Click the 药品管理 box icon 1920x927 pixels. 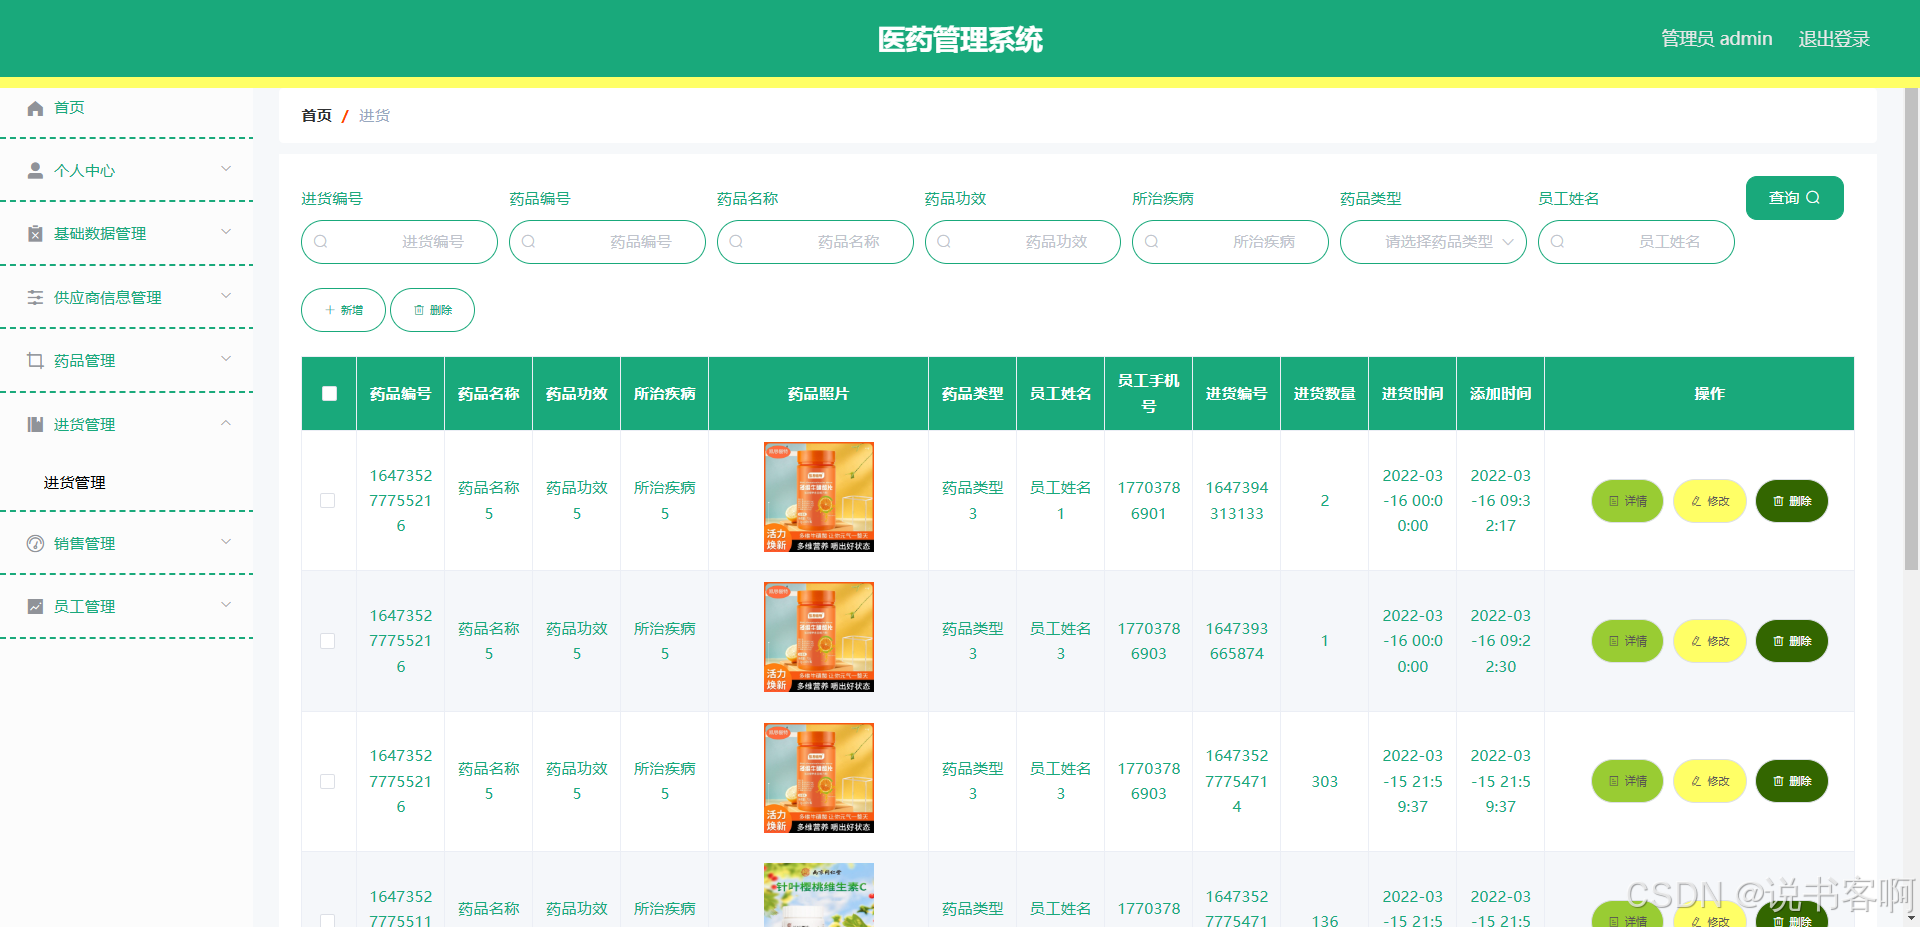click(x=35, y=360)
